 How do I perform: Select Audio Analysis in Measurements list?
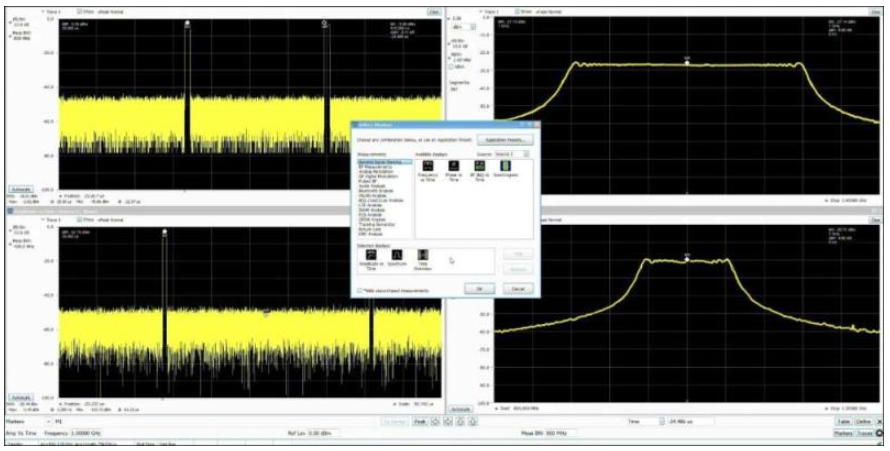pyautogui.click(x=370, y=186)
